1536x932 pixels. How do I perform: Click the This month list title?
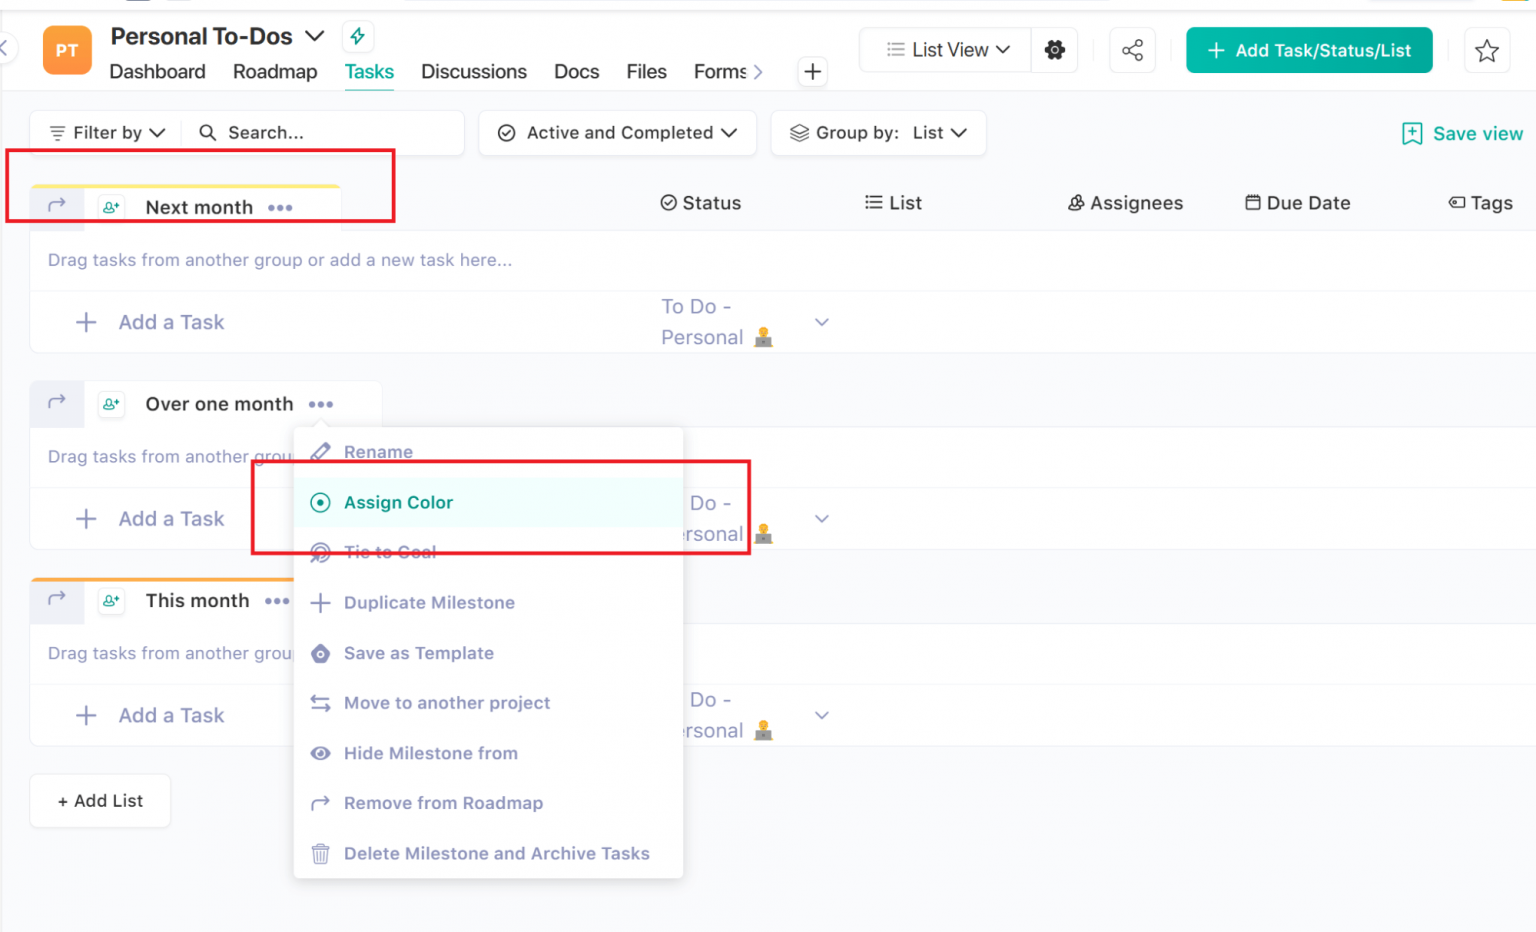pos(197,601)
